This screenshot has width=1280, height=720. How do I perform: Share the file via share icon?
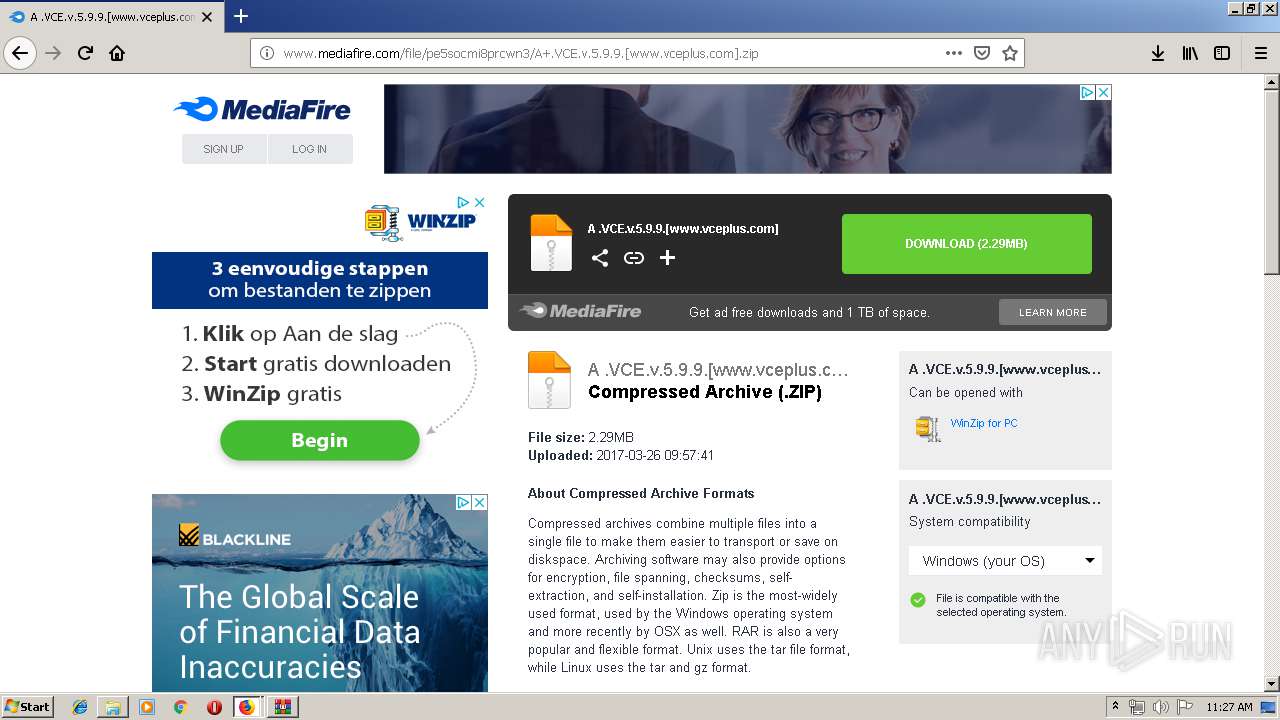point(600,258)
